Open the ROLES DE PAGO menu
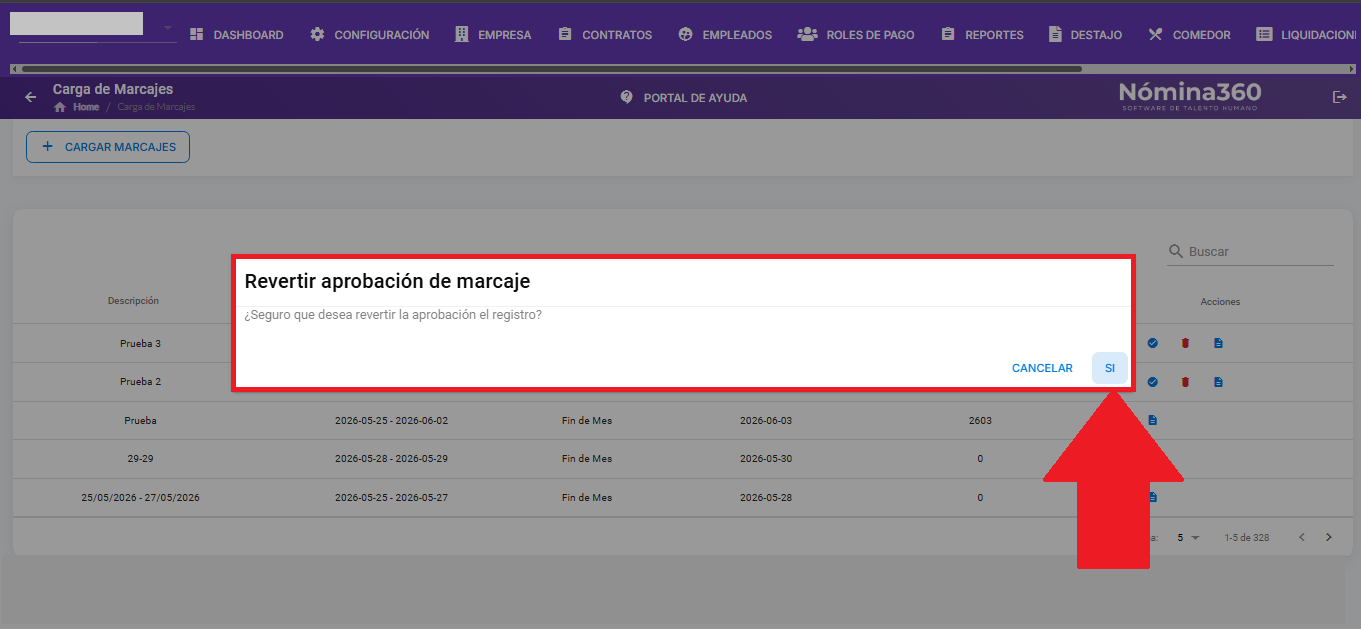 (x=856, y=35)
